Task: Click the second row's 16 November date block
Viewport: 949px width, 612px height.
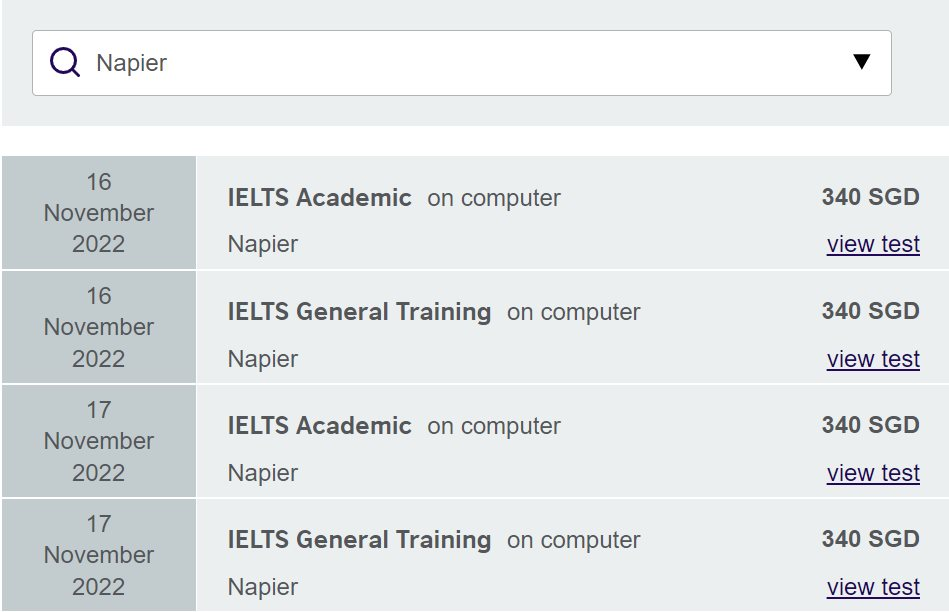Action: (98, 326)
